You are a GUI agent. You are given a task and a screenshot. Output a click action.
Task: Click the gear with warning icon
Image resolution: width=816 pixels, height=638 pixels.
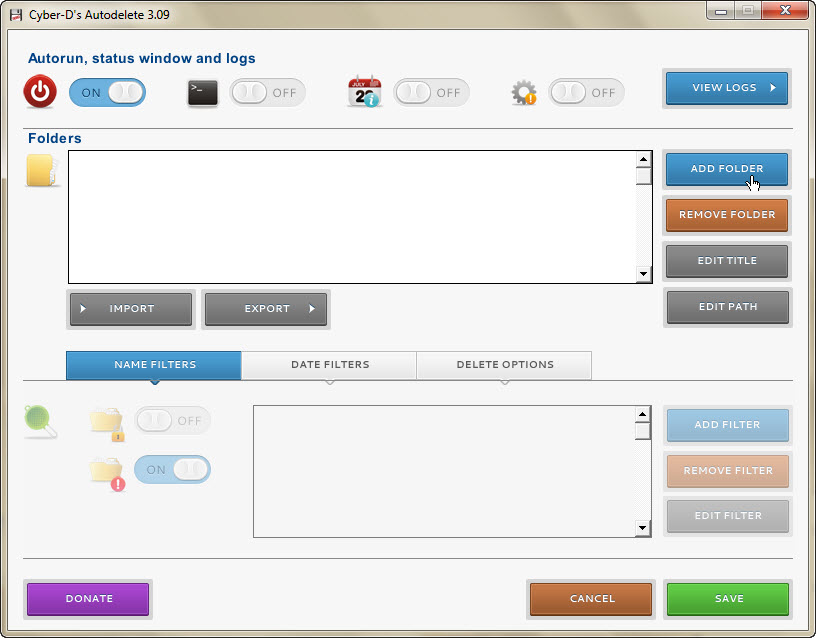[x=524, y=93]
